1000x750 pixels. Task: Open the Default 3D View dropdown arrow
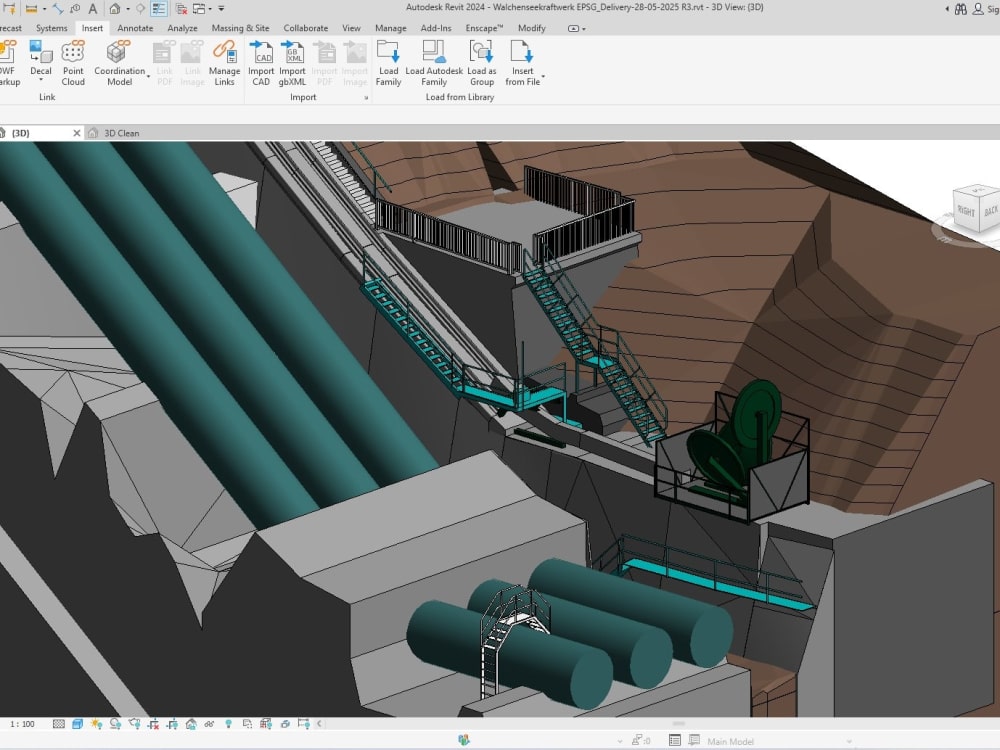click(x=128, y=9)
